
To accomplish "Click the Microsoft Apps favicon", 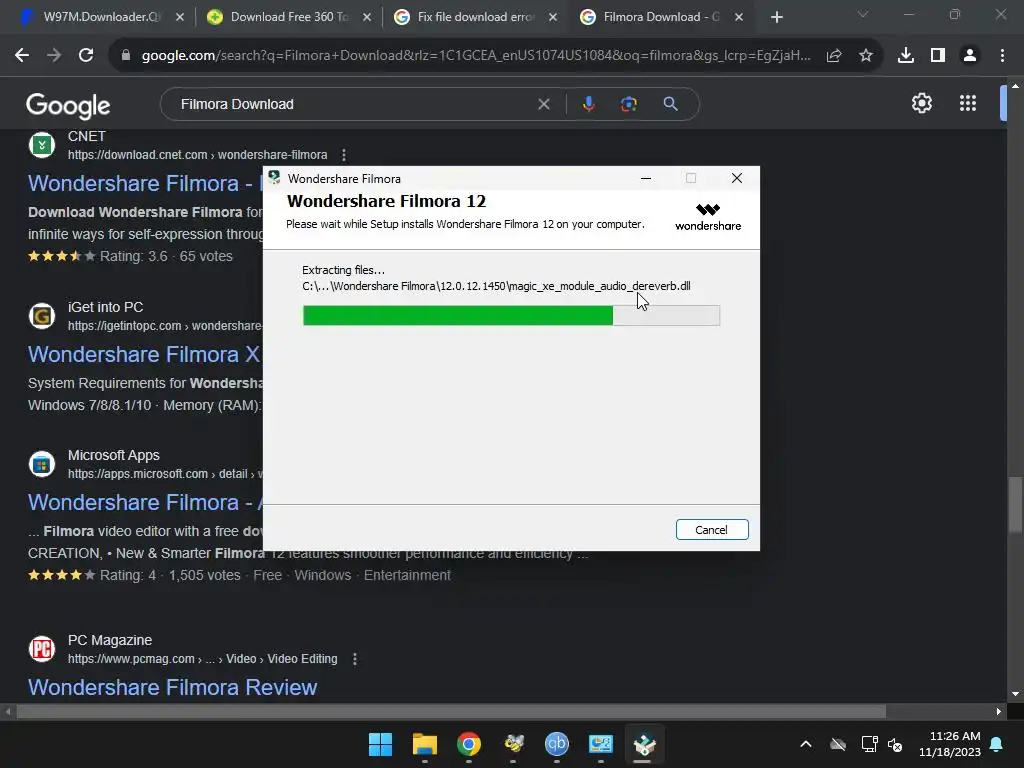I will pyautogui.click(x=42, y=464).
